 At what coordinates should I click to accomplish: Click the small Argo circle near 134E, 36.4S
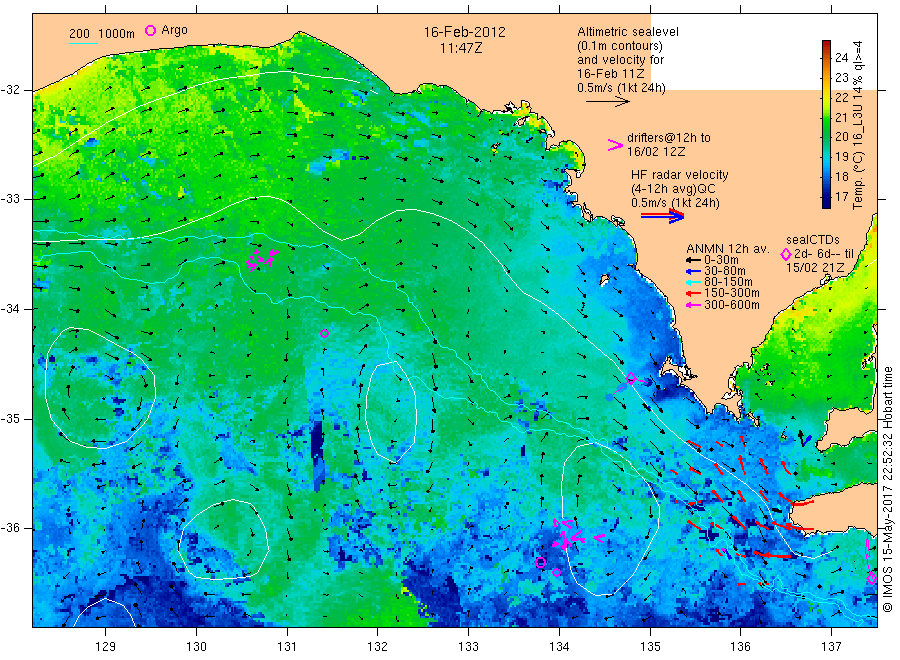[556, 572]
